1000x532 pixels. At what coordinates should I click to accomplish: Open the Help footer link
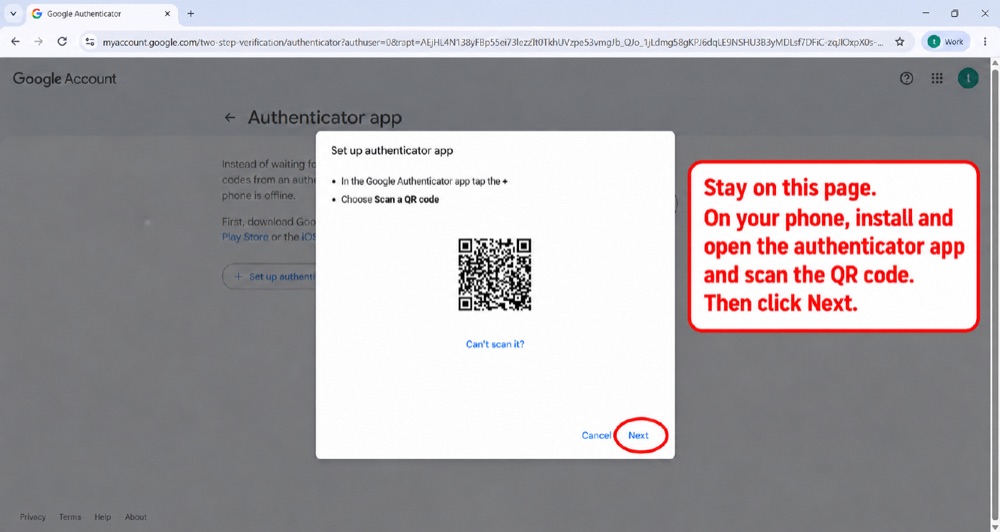coord(103,517)
